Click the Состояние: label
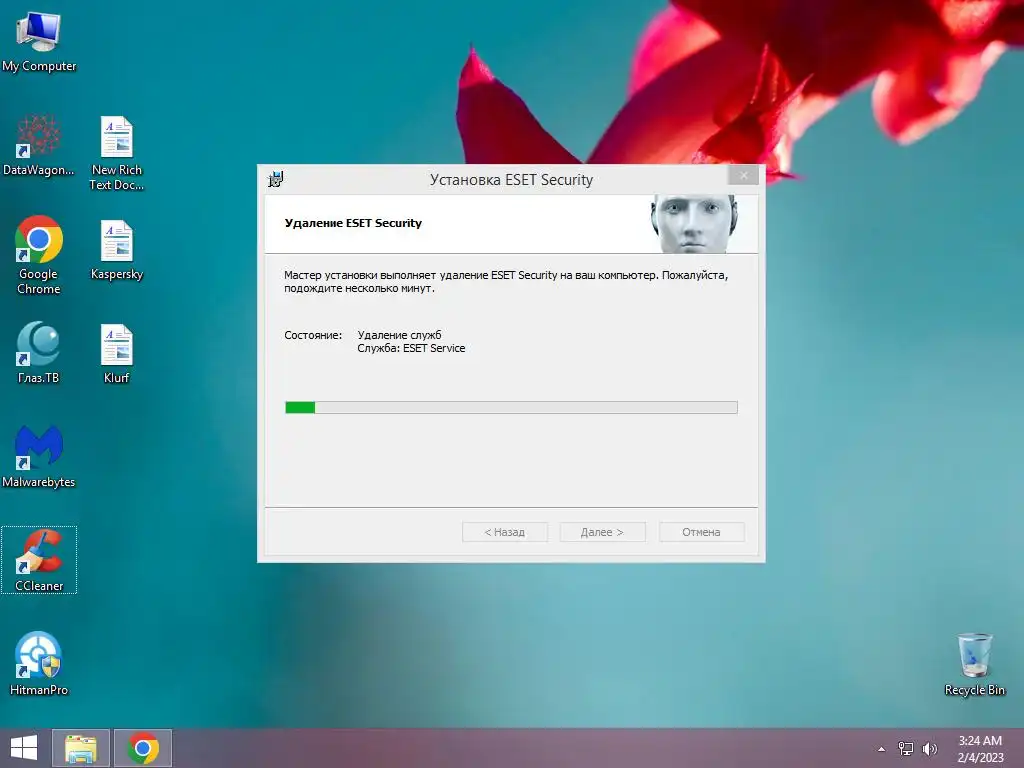 313,335
